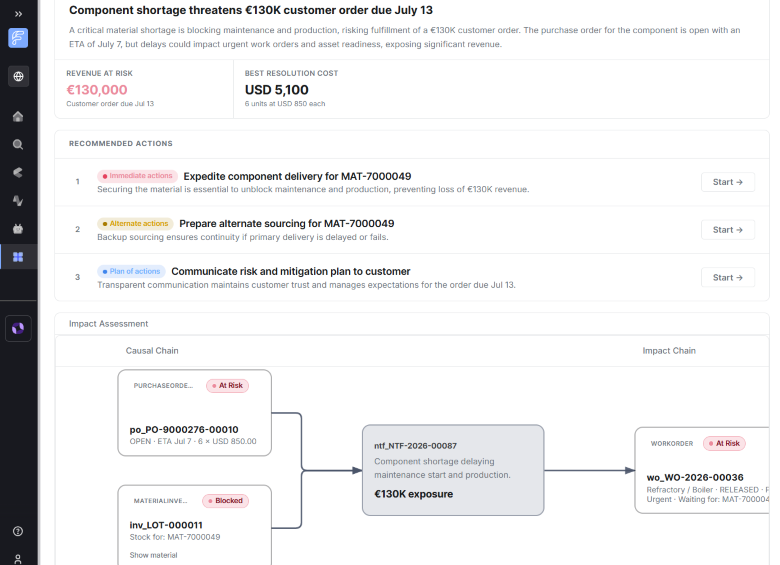Start the Prepare alternate sourcing action
This screenshot has height=565, width=780.
pos(728,230)
